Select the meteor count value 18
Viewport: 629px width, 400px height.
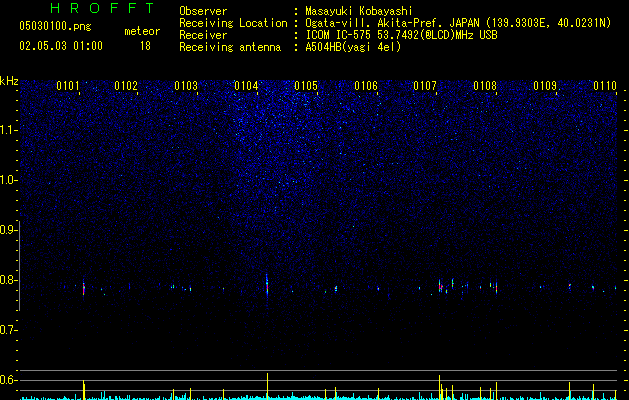pos(145,46)
